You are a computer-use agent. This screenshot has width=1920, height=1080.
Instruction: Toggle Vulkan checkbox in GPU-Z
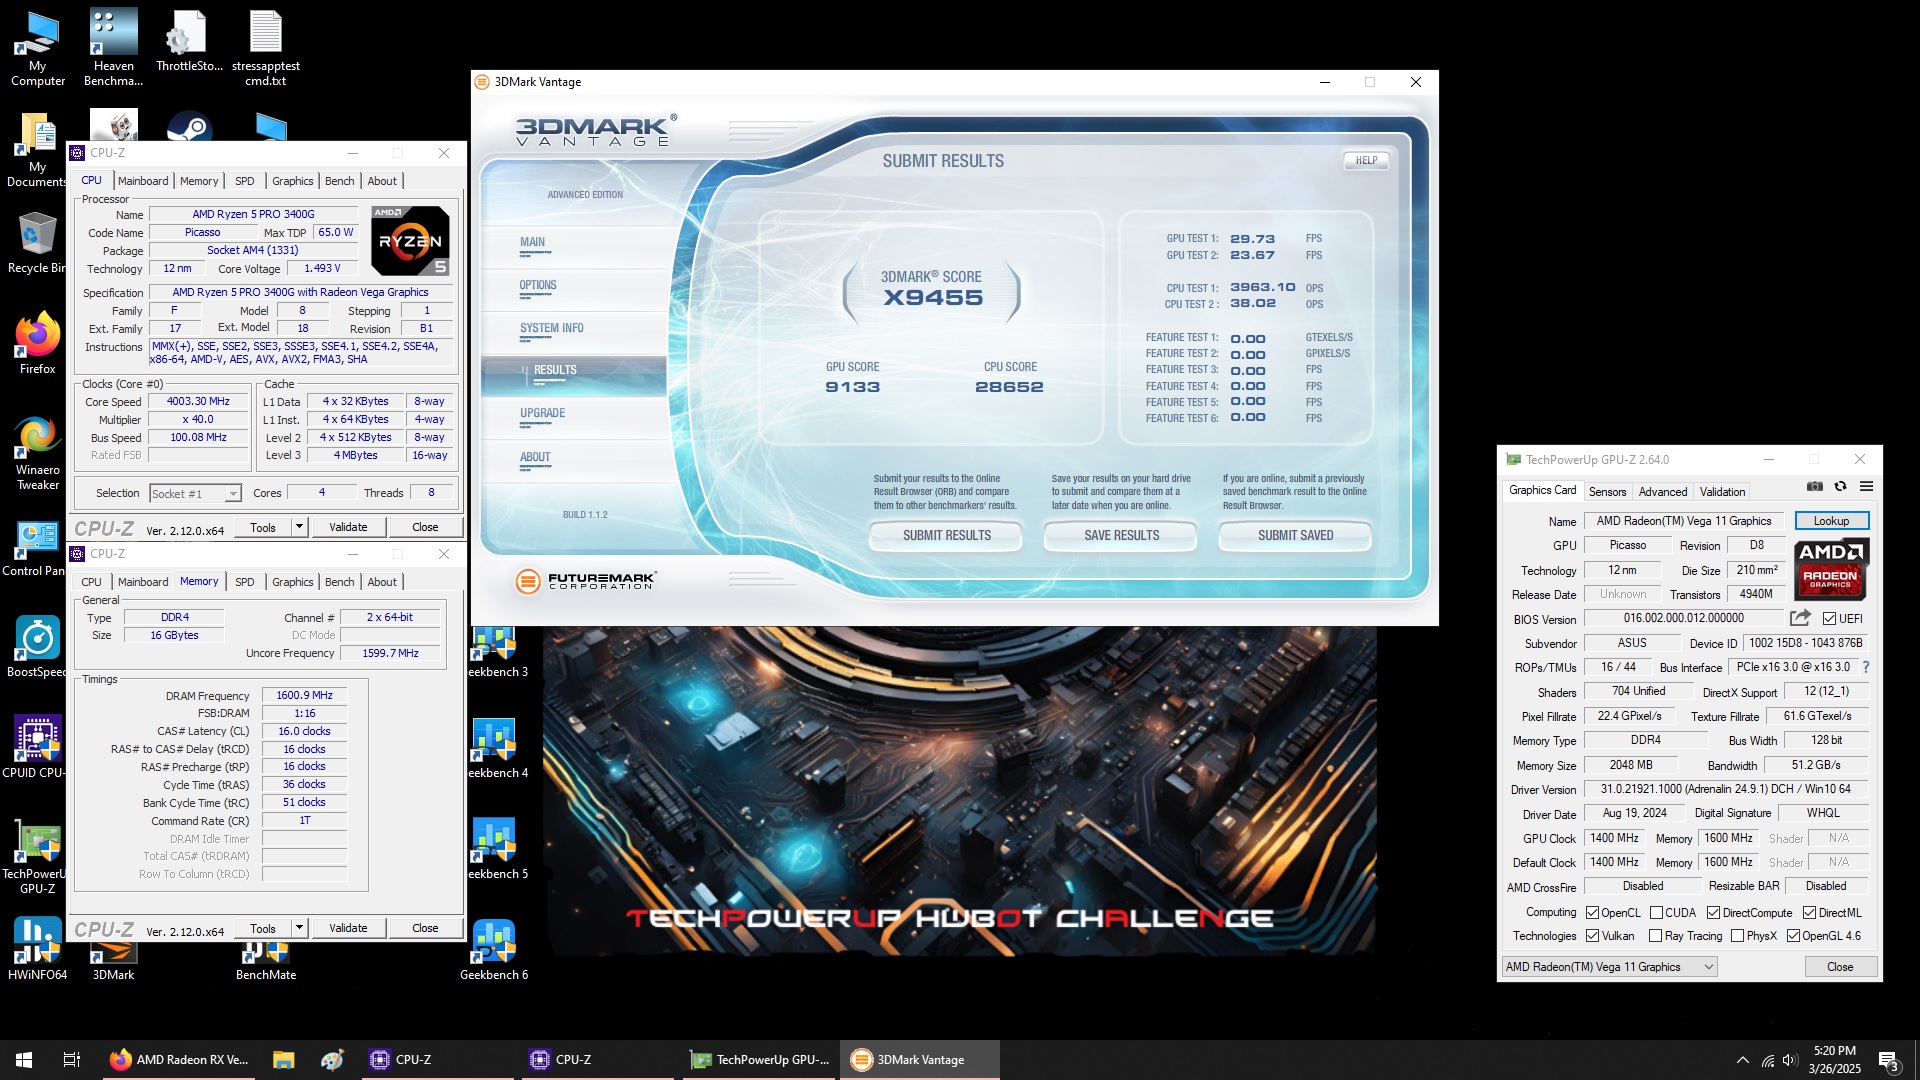pyautogui.click(x=1593, y=936)
